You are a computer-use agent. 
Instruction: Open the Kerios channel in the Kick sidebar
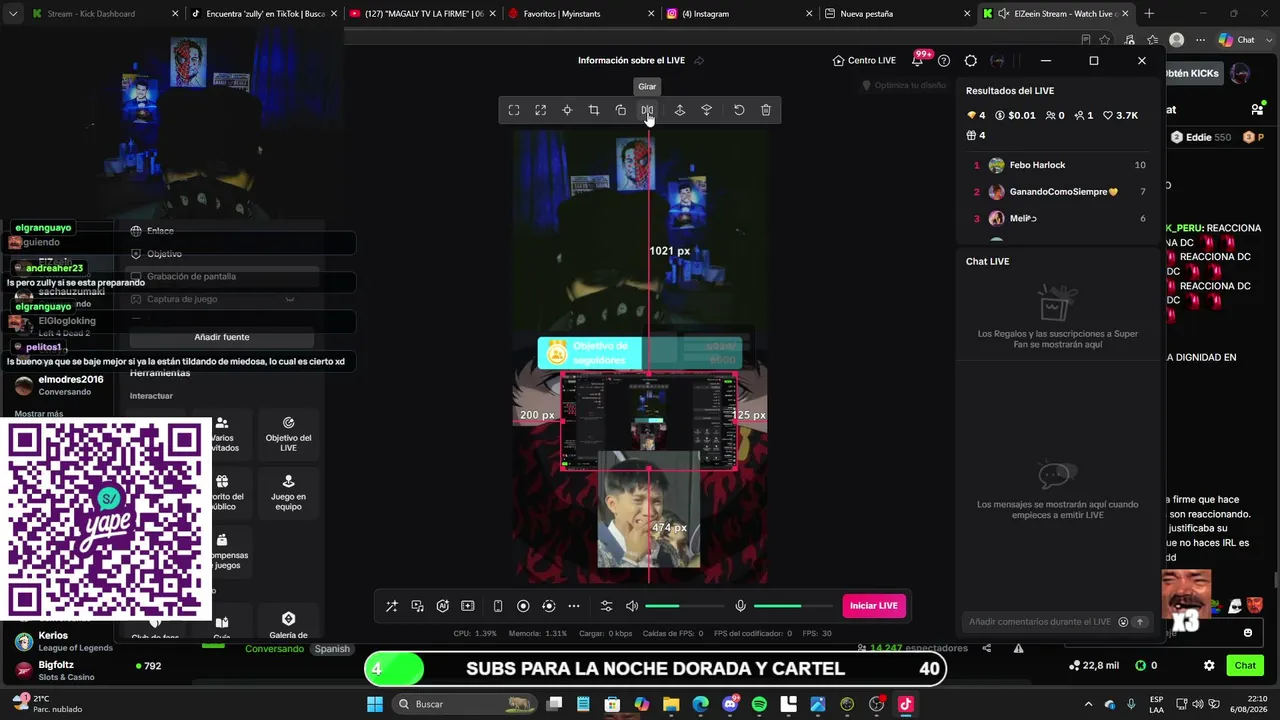pyautogui.click(x=66, y=641)
